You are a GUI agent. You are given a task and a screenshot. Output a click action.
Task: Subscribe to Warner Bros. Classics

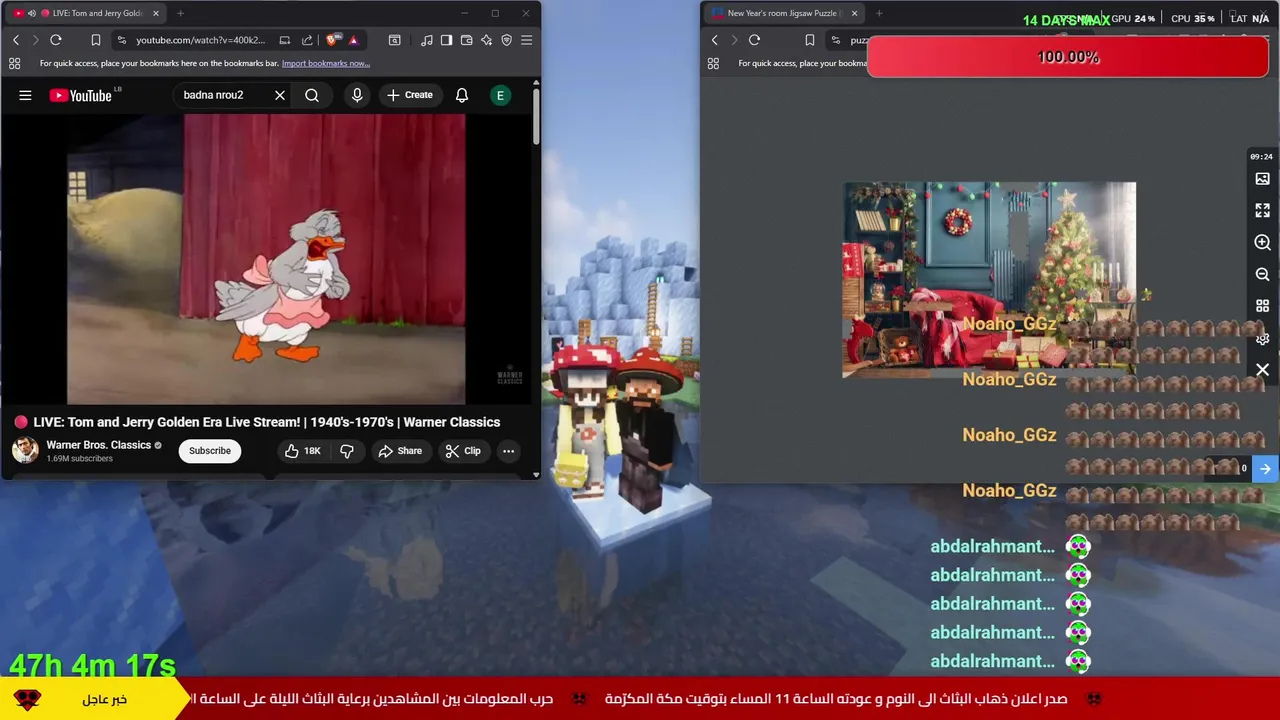click(x=210, y=451)
